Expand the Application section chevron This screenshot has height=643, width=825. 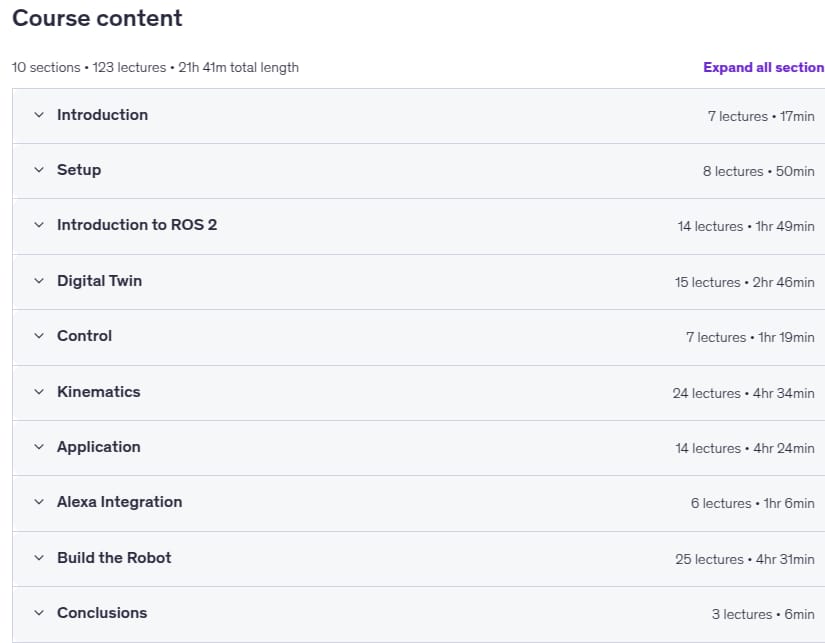[x=39, y=447]
